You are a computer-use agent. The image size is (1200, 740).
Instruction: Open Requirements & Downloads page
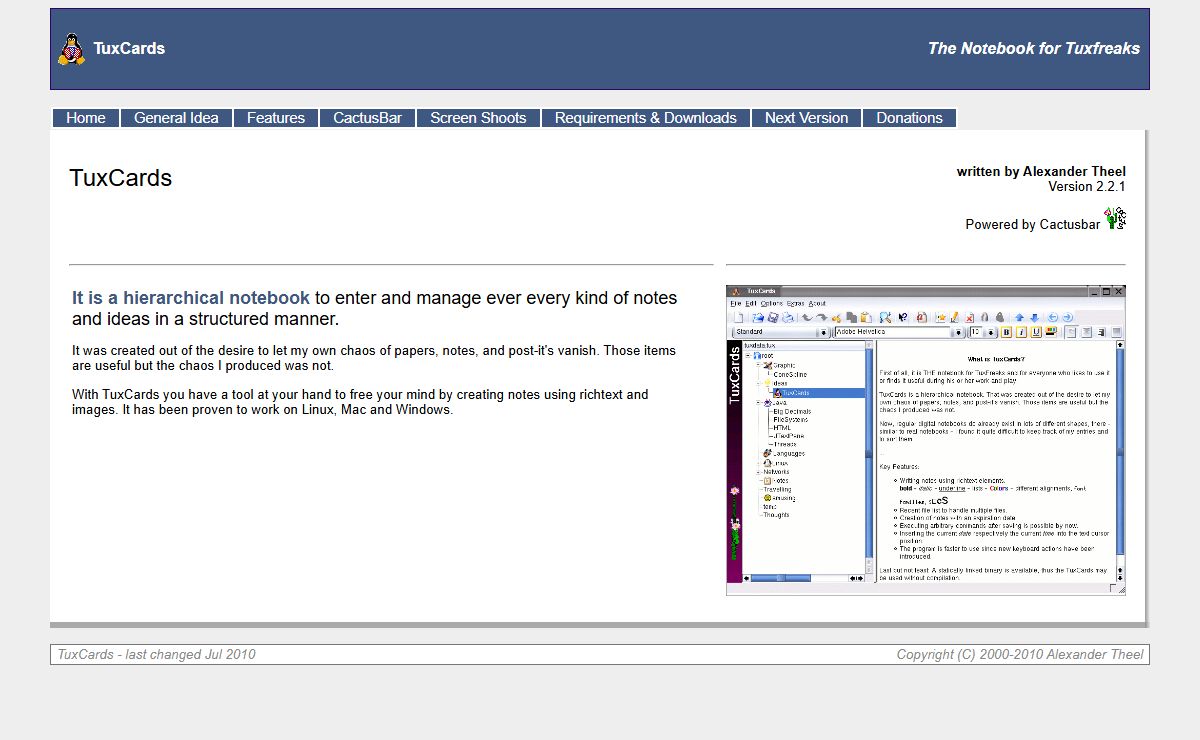(x=645, y=118)
